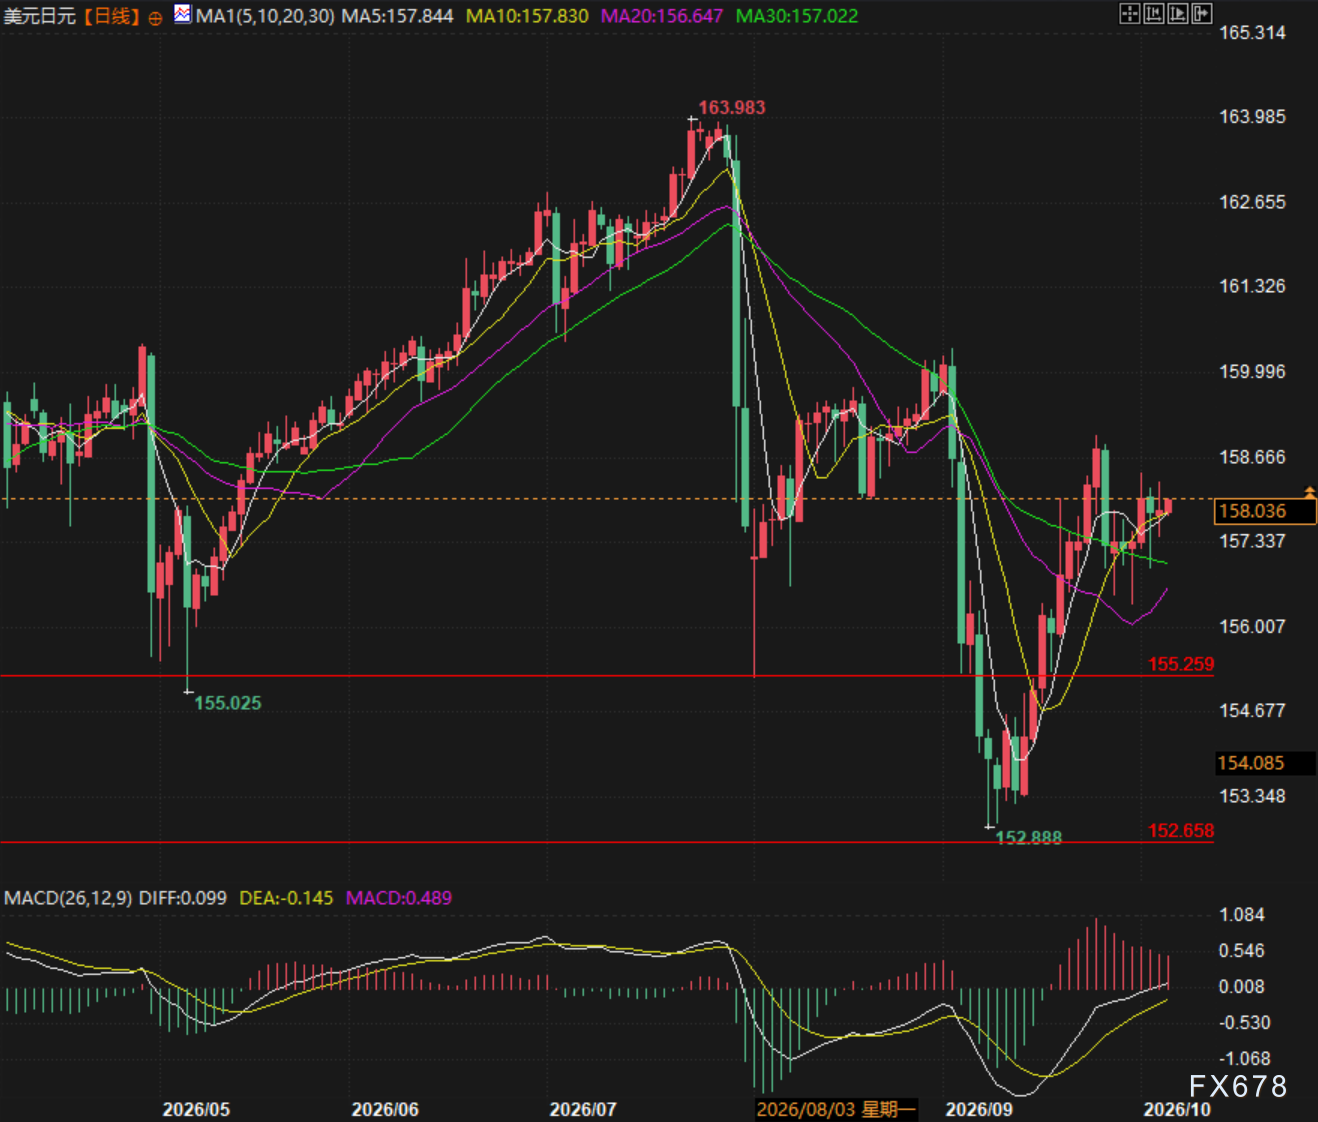The image size is (1318, 1122).
Task: Select the red 152.658 support line label
Action: click(x=1181, y=831)
